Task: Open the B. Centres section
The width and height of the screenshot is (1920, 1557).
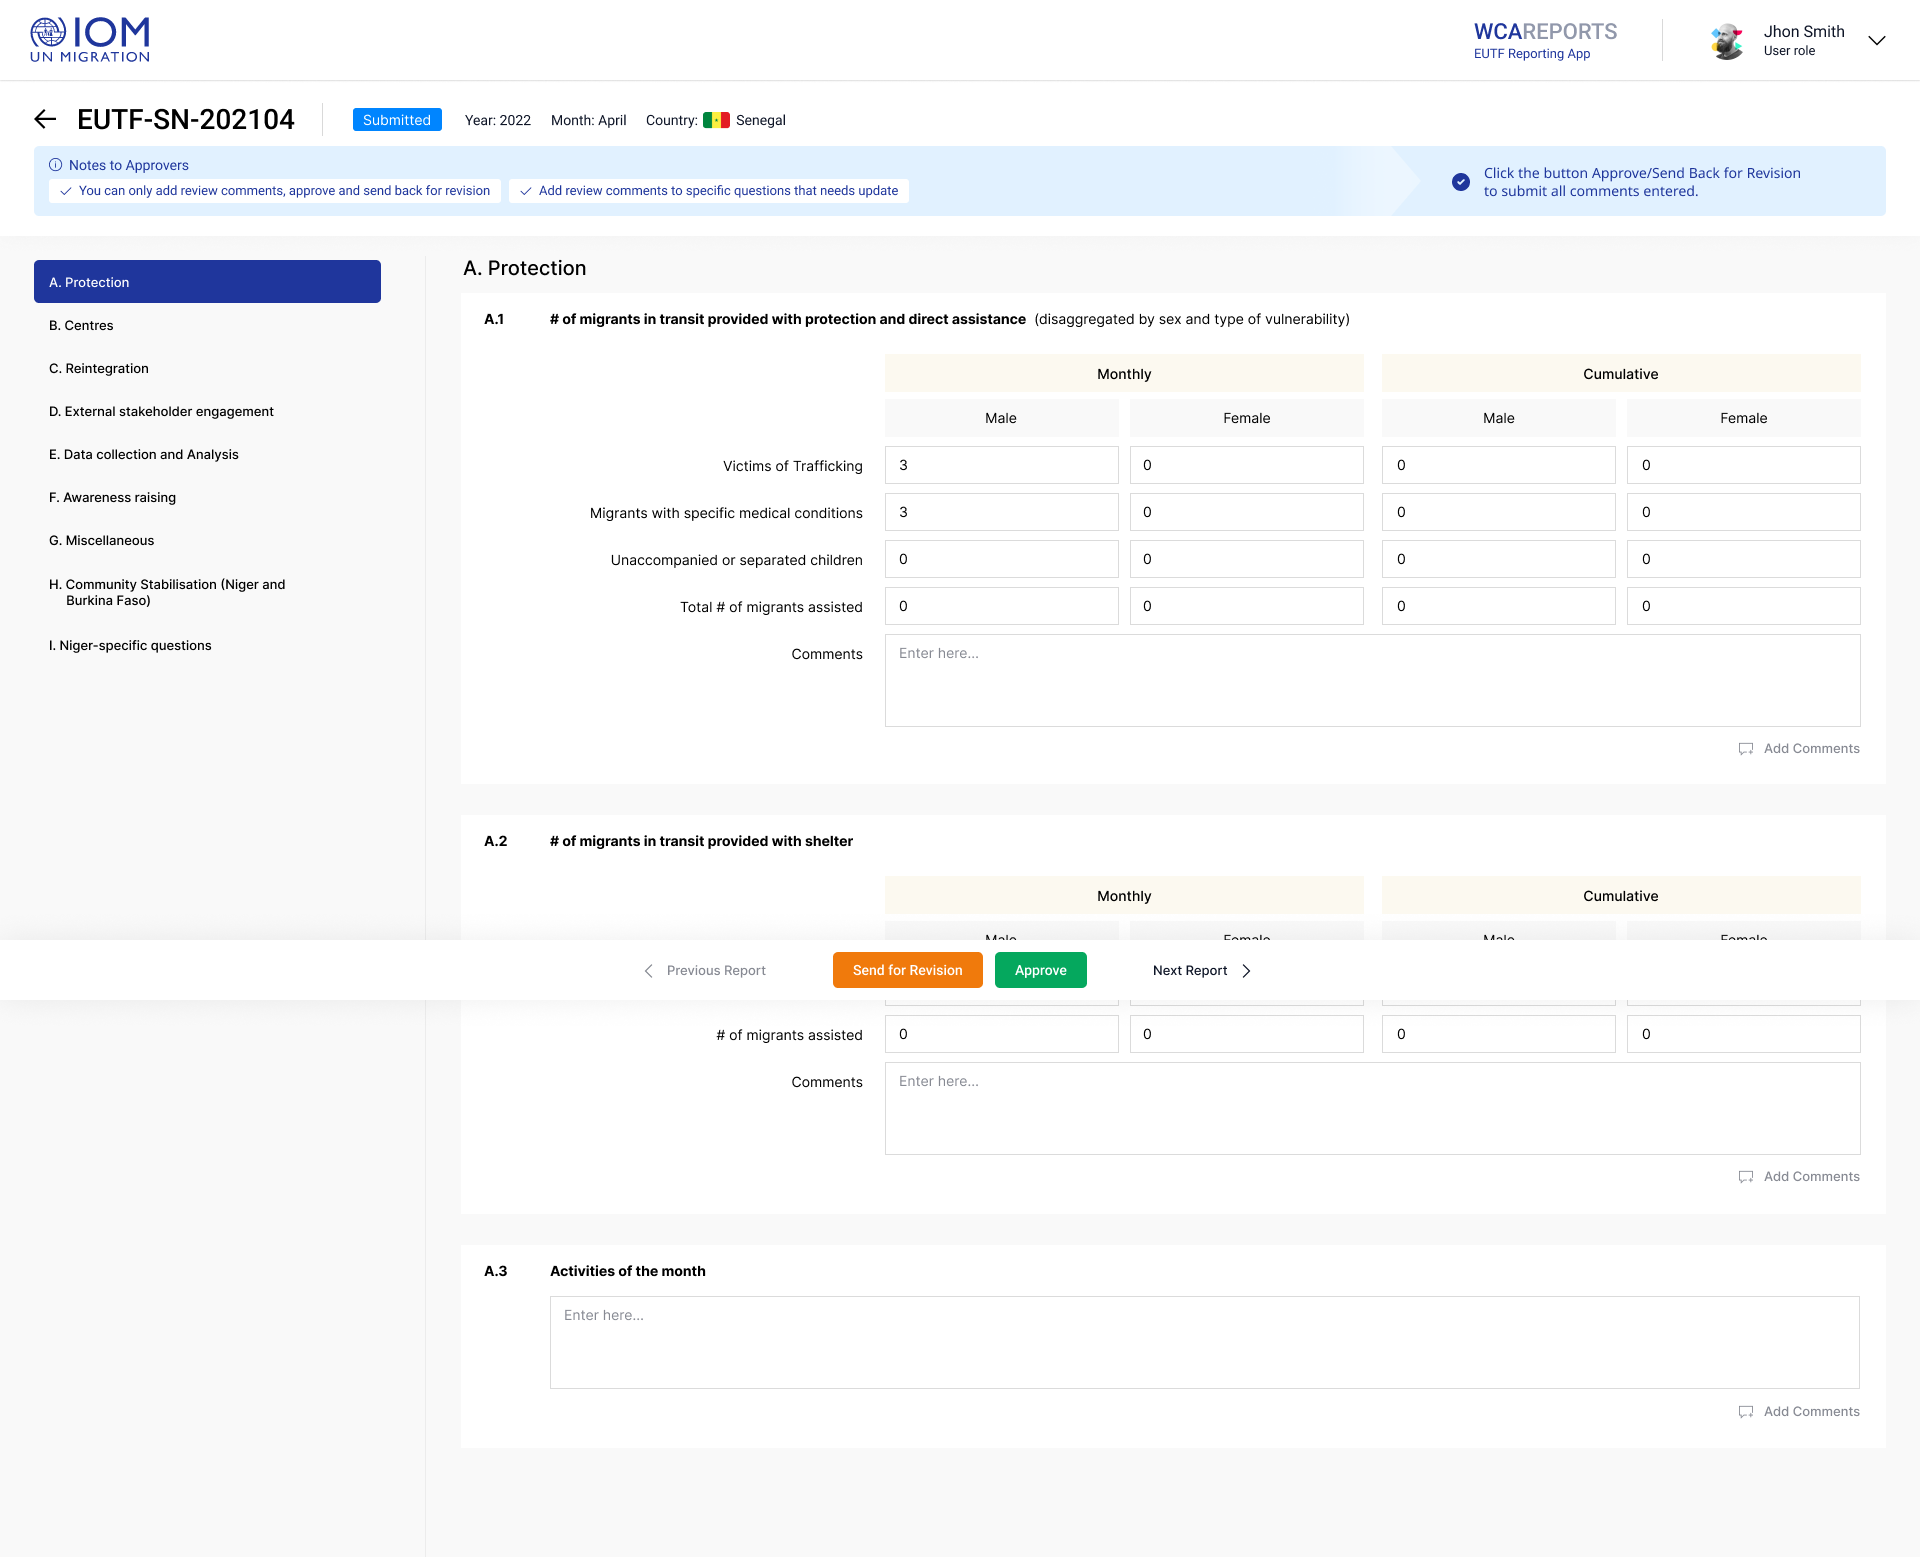Action: coord(81,326)
